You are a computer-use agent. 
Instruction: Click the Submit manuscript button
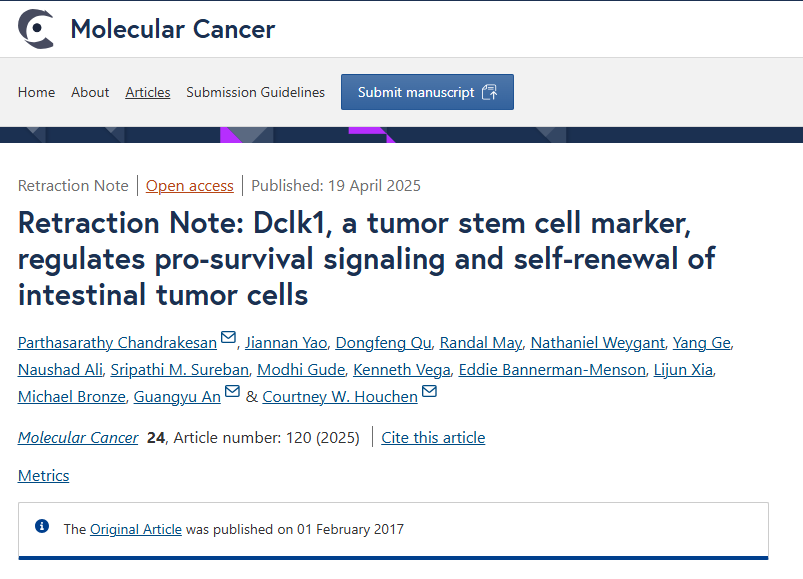tap(428, 92)
